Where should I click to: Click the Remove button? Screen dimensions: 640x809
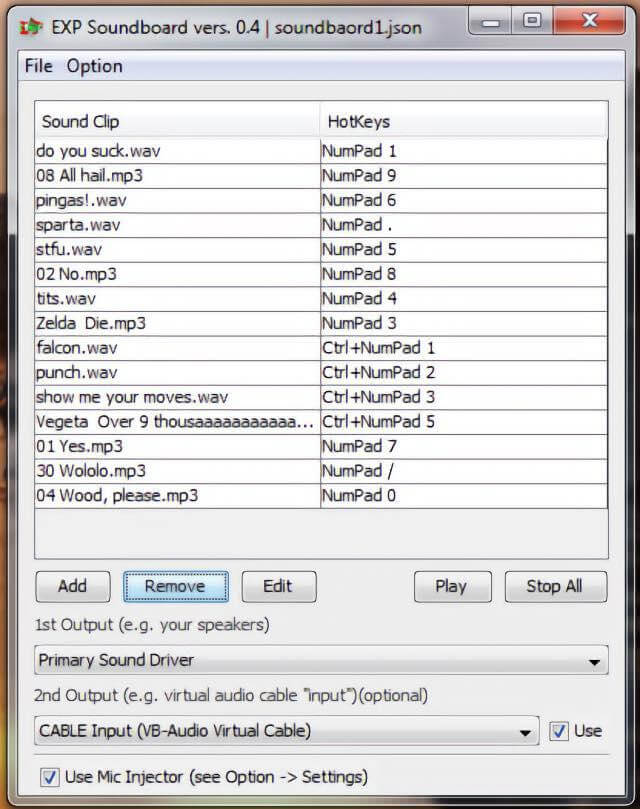[175, 586]
